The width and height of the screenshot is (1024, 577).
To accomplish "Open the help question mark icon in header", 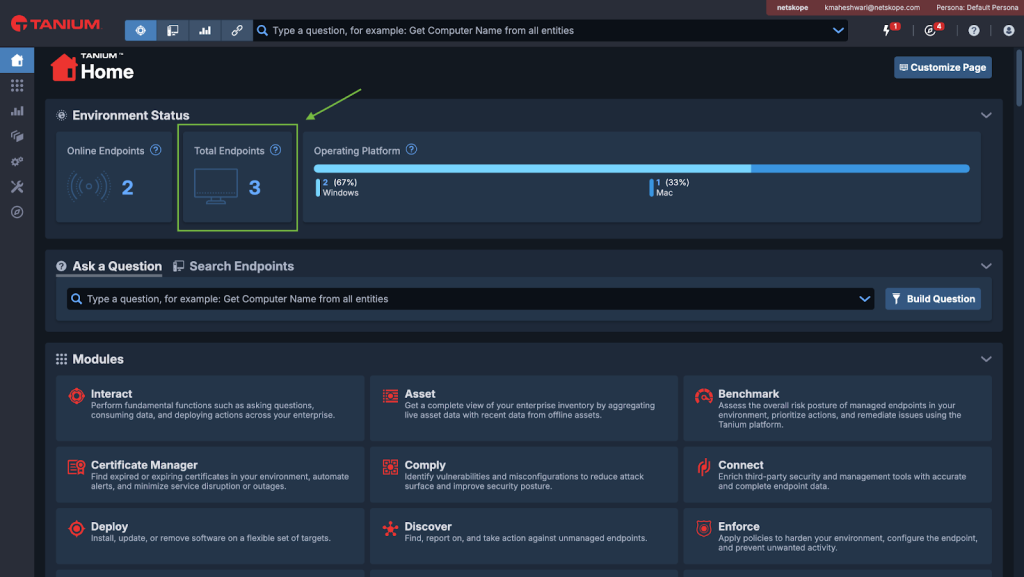I will (x=974, y=30).
